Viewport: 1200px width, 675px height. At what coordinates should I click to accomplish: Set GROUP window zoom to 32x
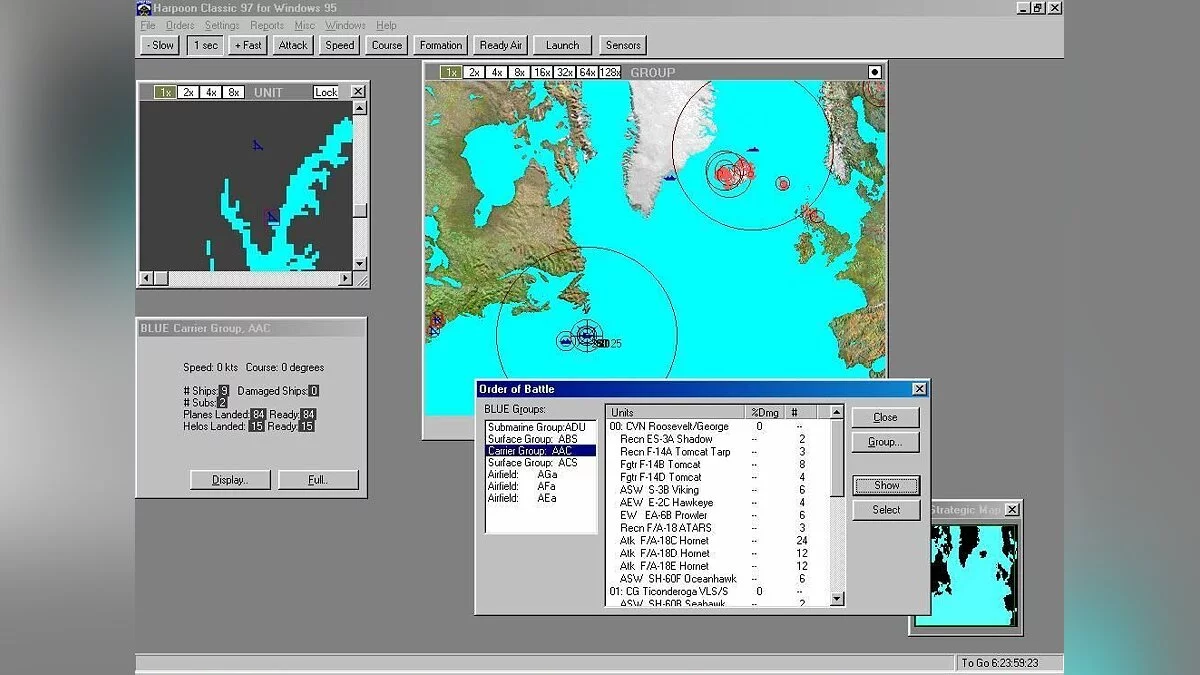565,72
